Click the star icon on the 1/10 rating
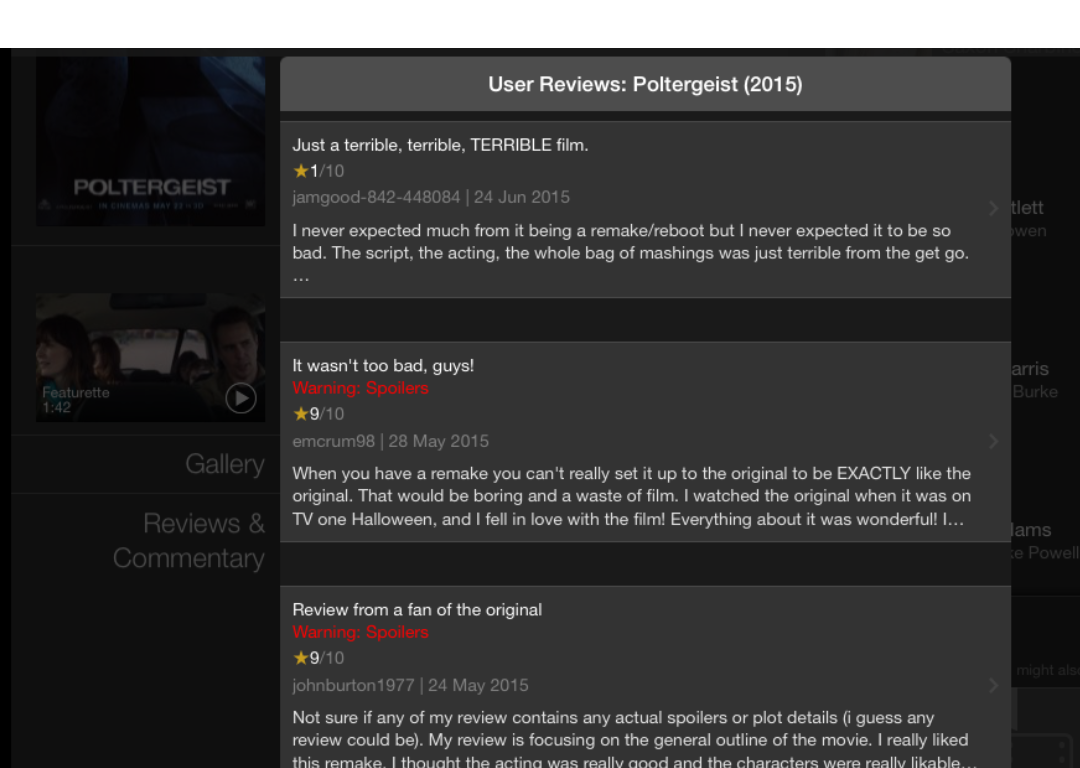Image resolution: width=1080 pixels, height=768 pixels. click(x=300, y=170)
